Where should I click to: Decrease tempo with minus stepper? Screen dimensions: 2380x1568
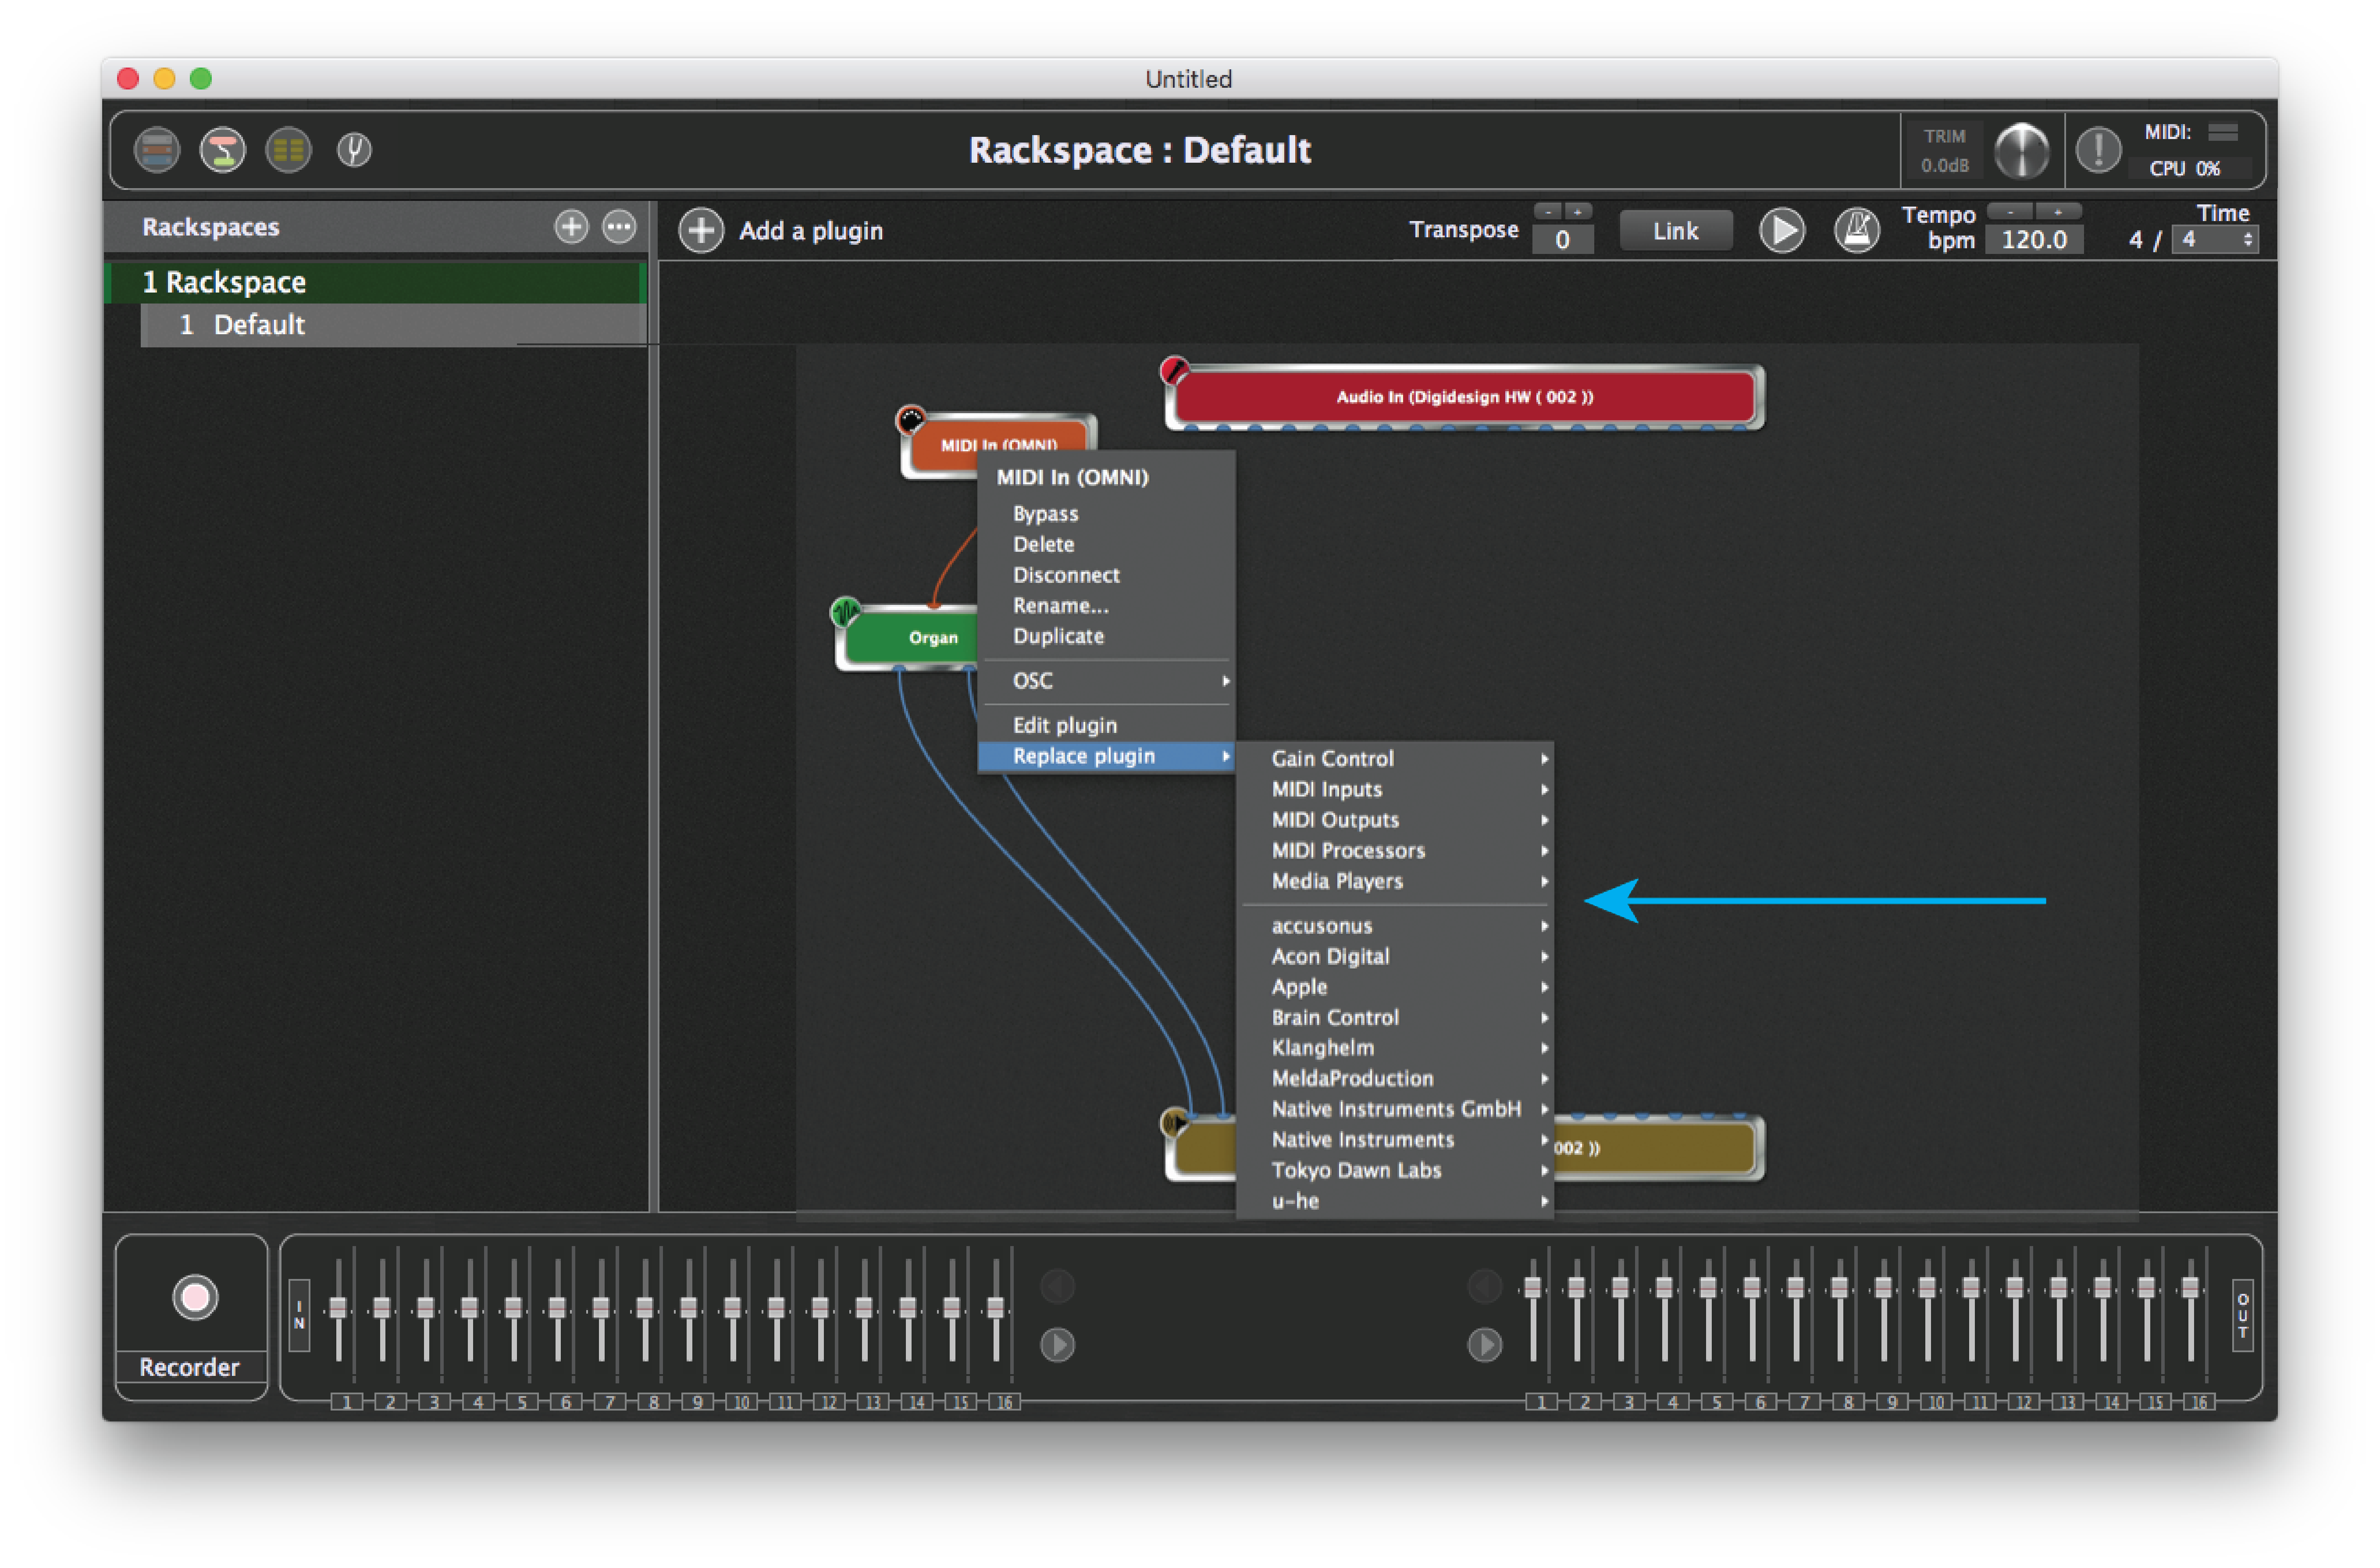2009,211
